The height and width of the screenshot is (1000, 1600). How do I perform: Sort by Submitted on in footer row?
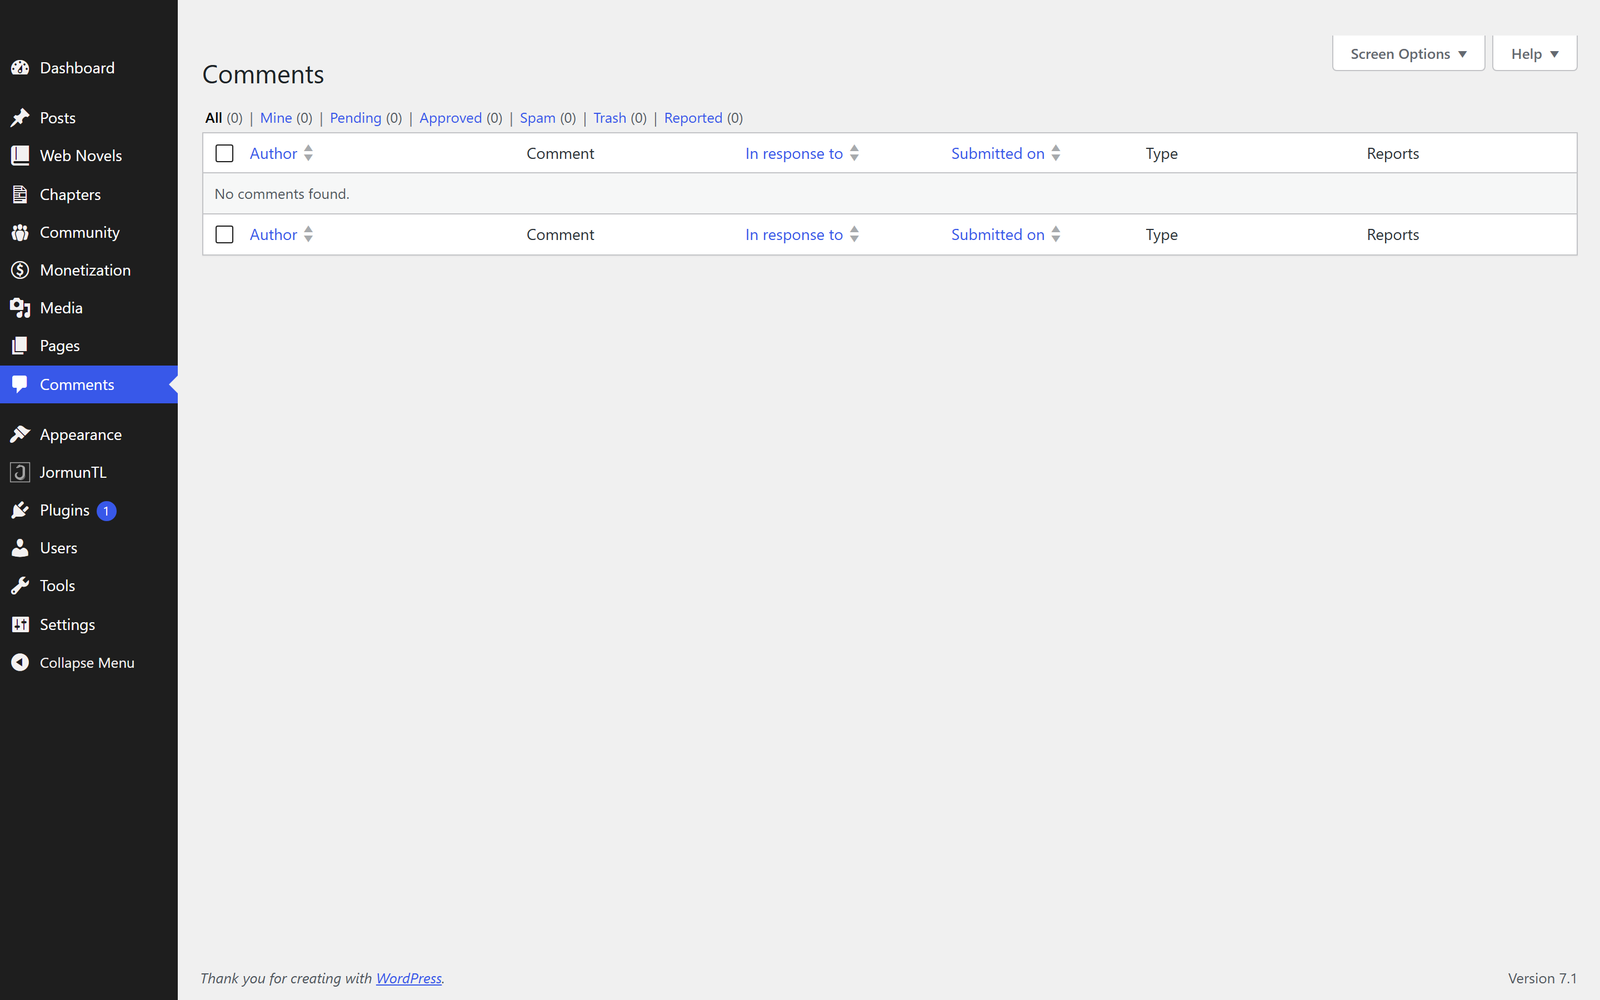(x=1006, y=234)
